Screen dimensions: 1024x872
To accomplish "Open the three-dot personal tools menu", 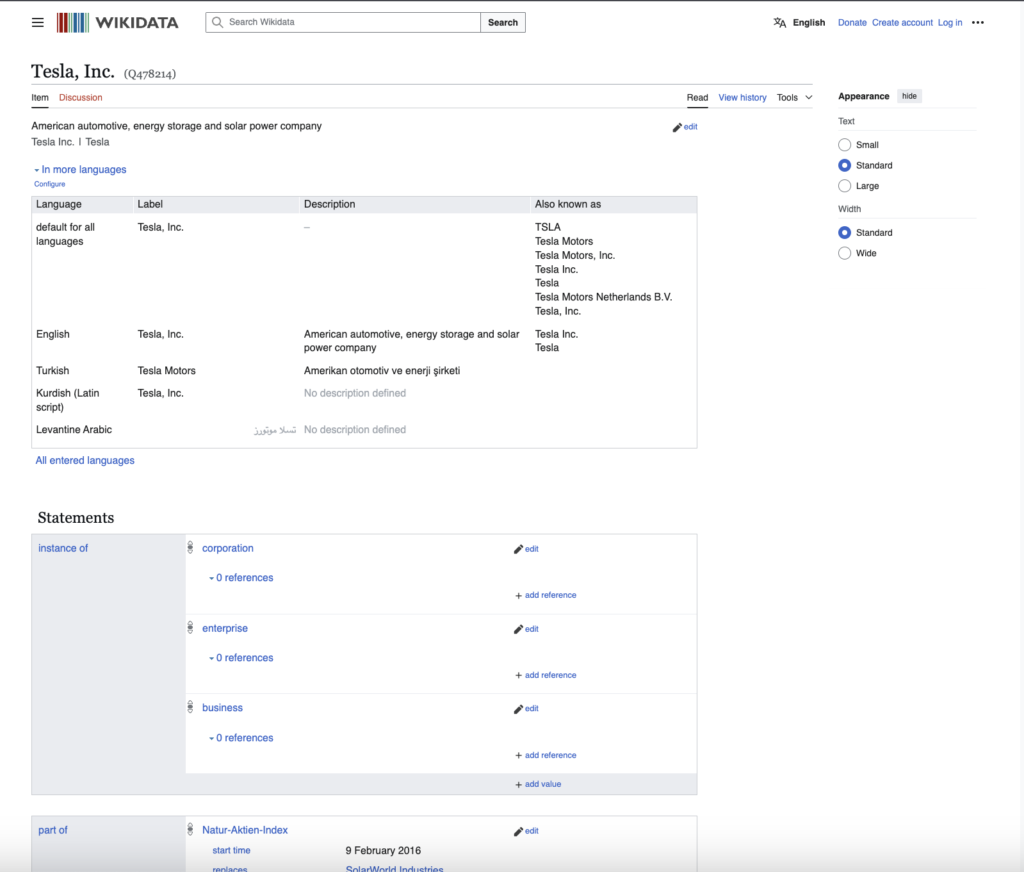I will (978, 22).
